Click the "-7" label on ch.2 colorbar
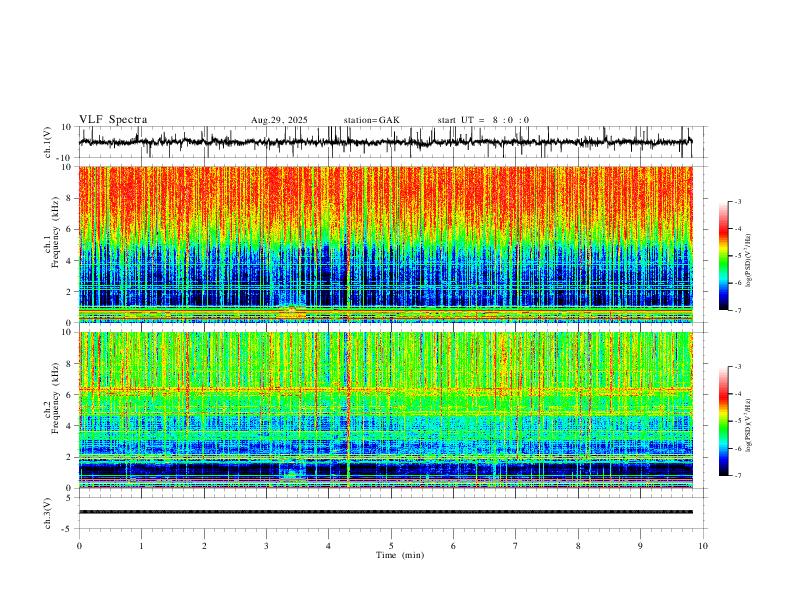Screen dimensions: 792x612 pos(737,475)
